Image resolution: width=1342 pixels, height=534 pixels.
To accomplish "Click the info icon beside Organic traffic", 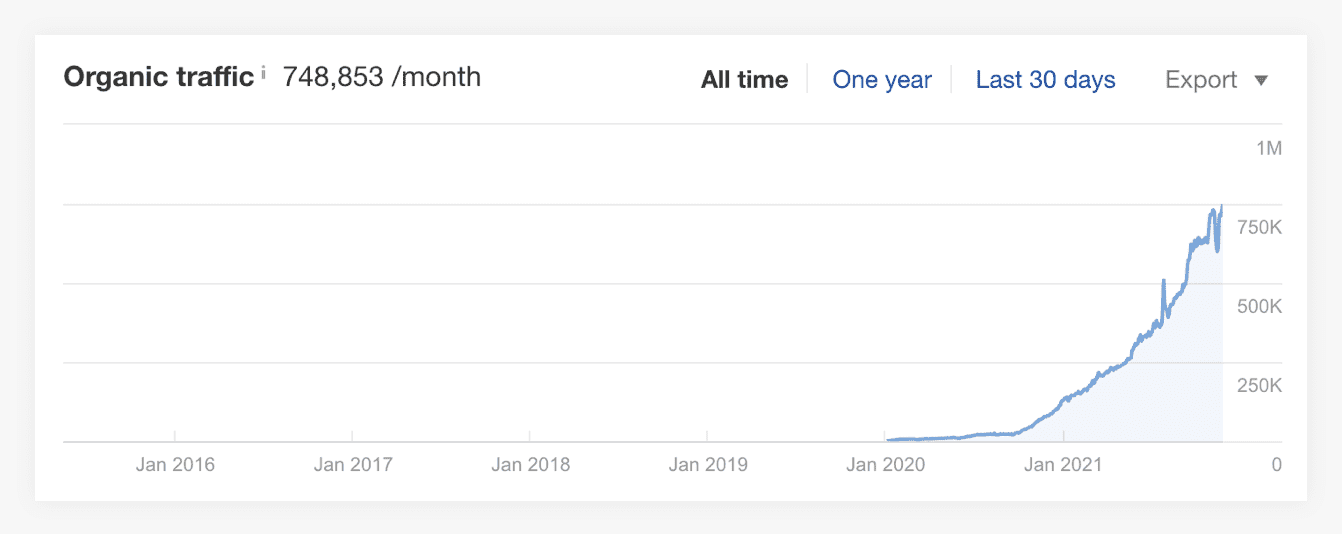I will pos(263,73).
